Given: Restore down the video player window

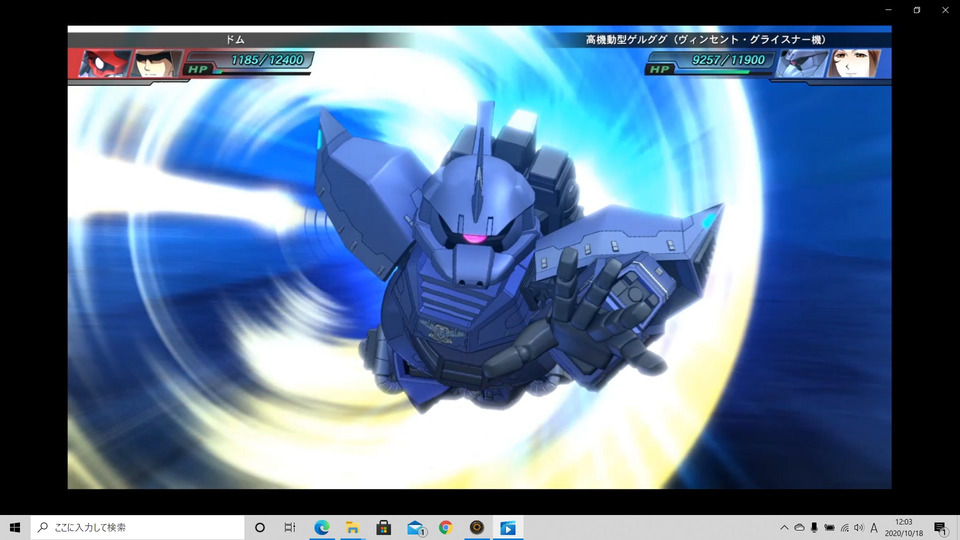Looking at the screenshot, I should pos(917,10).
